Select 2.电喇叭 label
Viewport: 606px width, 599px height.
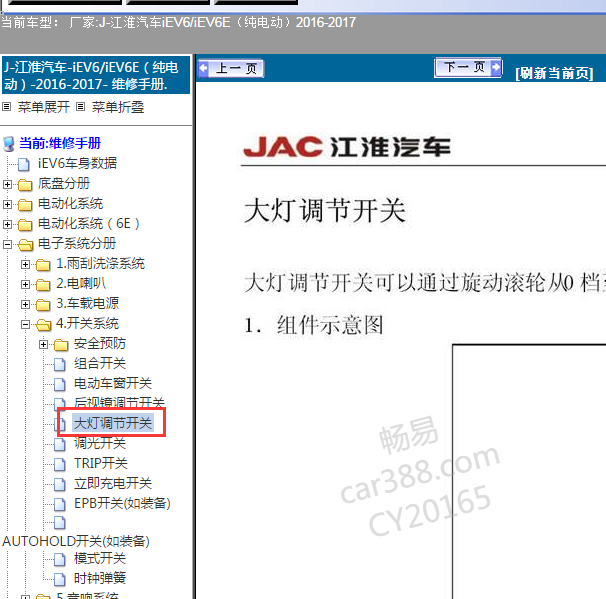tap(81, 283)
